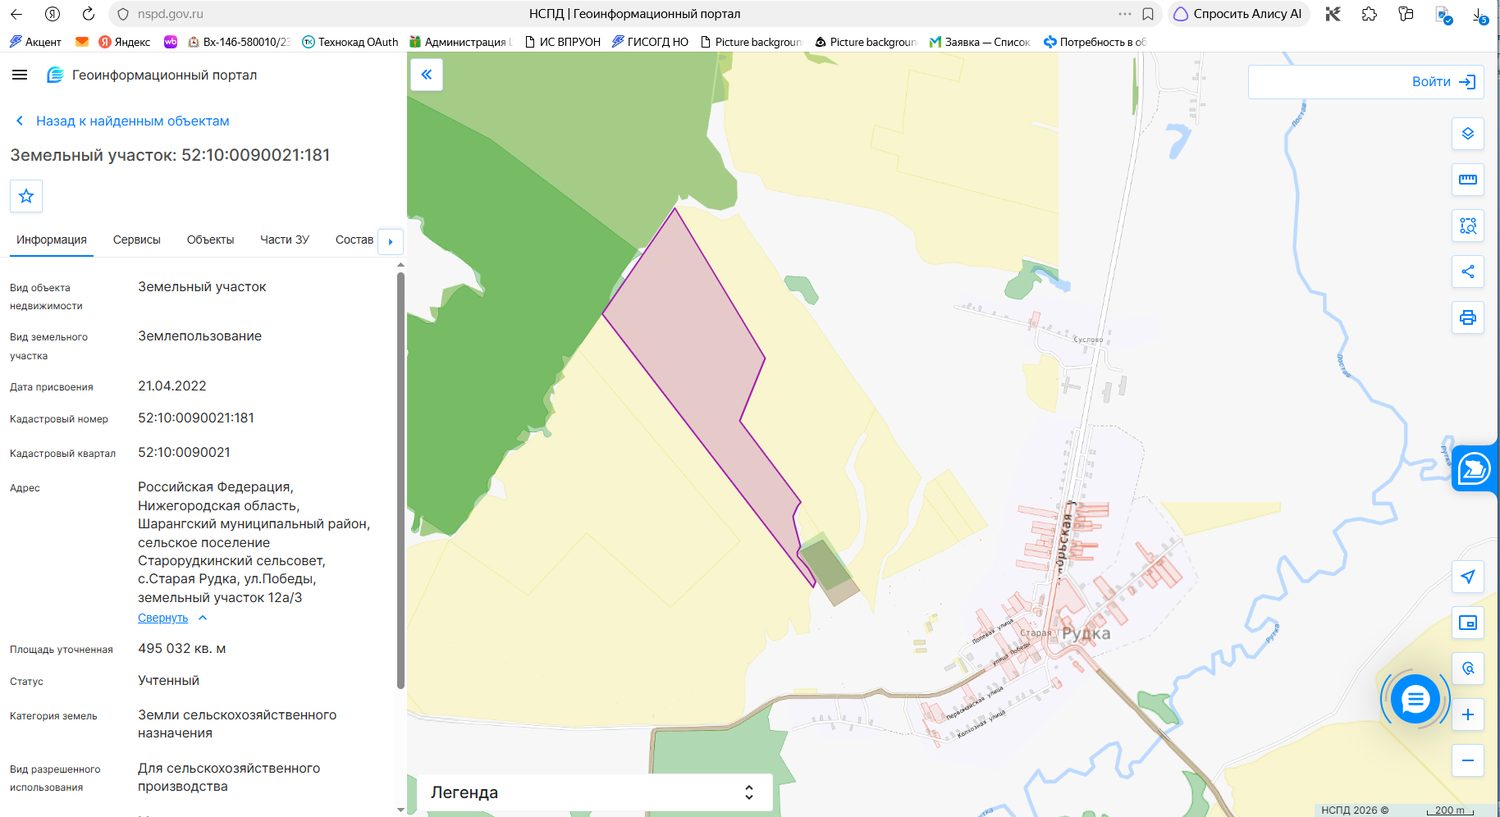Open the overview mini-map tool
The height and width of the screenshot is (817, 1500).
[1467, 623]
